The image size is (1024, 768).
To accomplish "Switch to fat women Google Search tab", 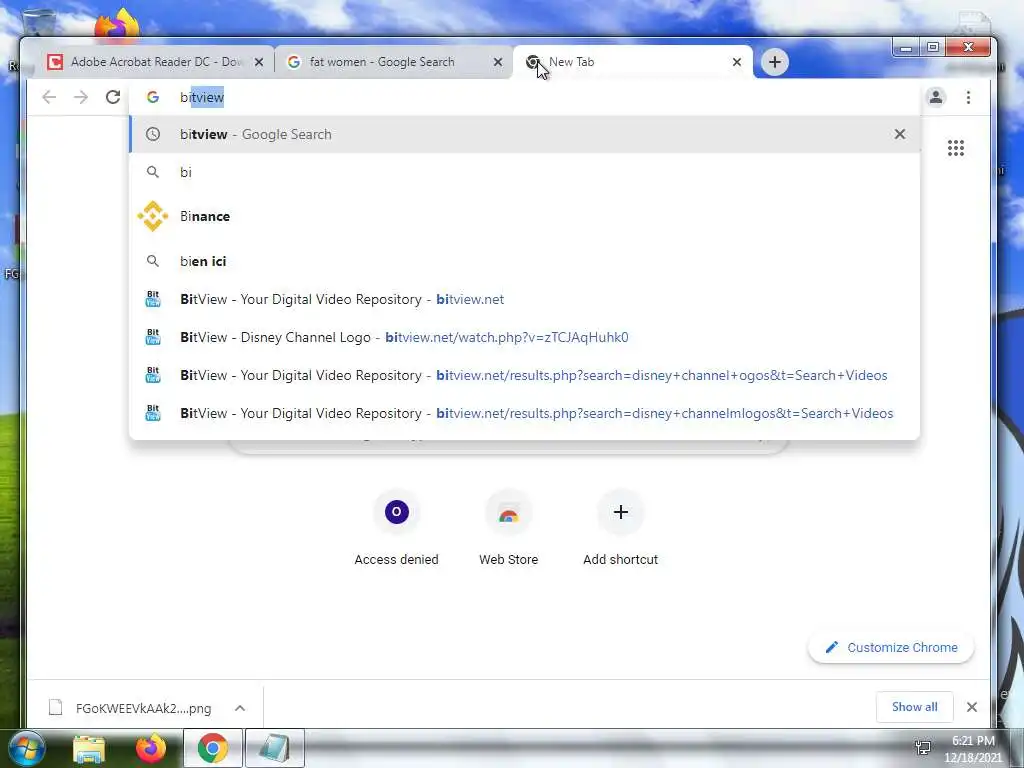I will (394, 62).
